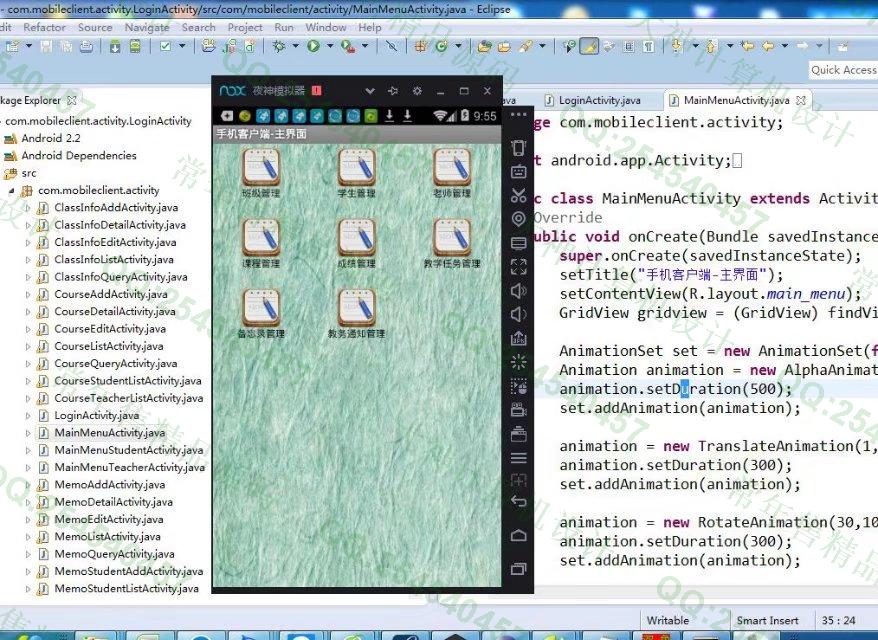Click Nox recent apps button

[x=519, y=569]
